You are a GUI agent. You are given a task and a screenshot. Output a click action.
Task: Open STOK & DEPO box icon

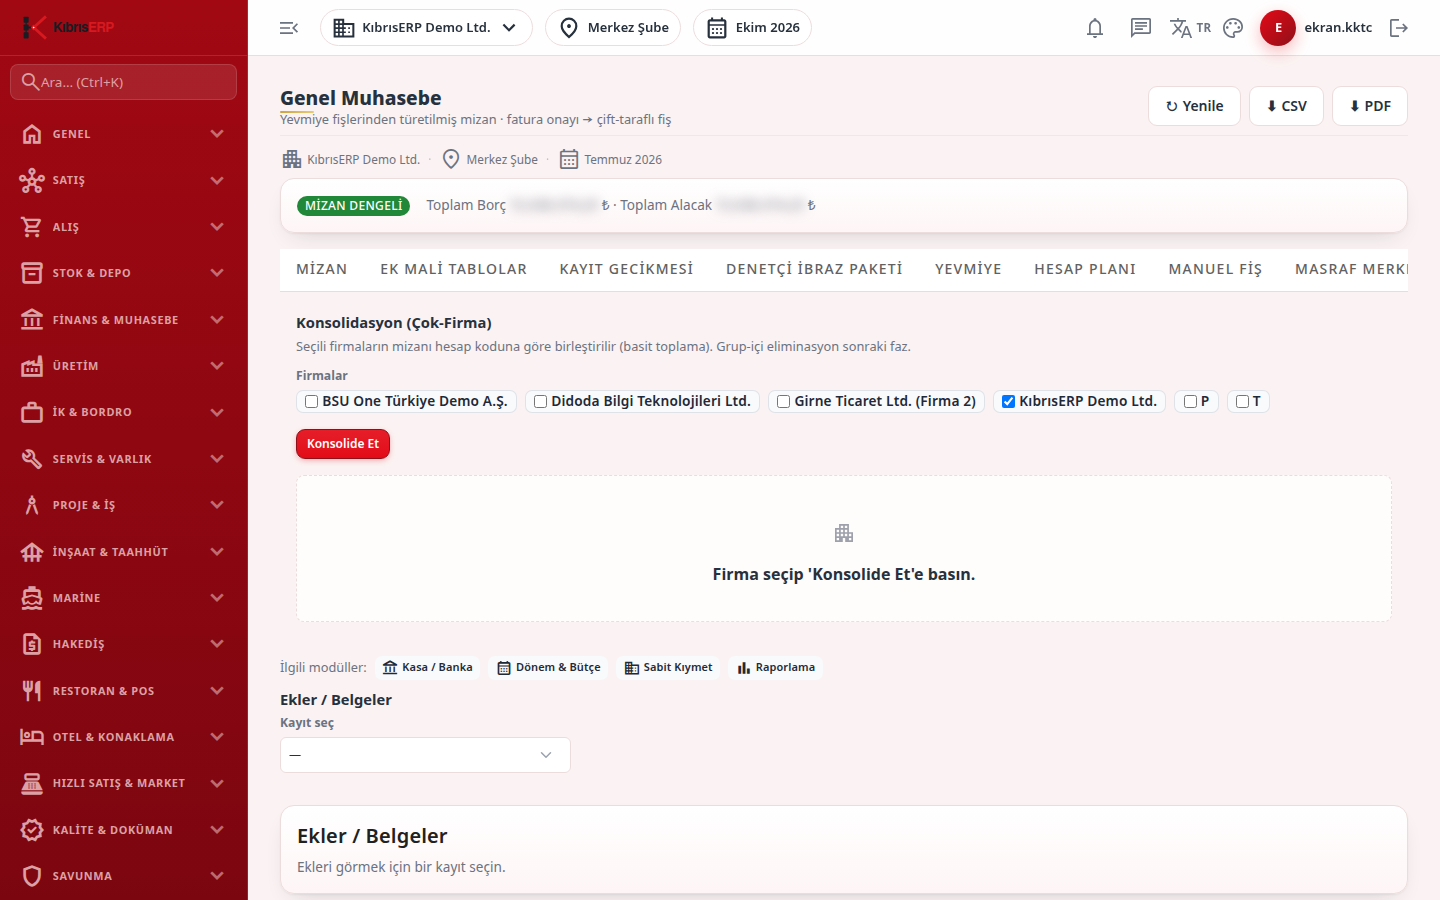32,273
